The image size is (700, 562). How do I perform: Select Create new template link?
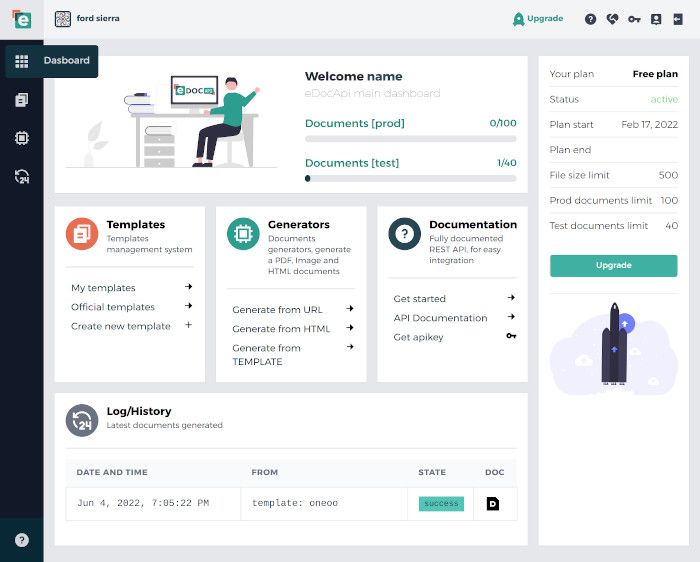[x=121, y=326]
